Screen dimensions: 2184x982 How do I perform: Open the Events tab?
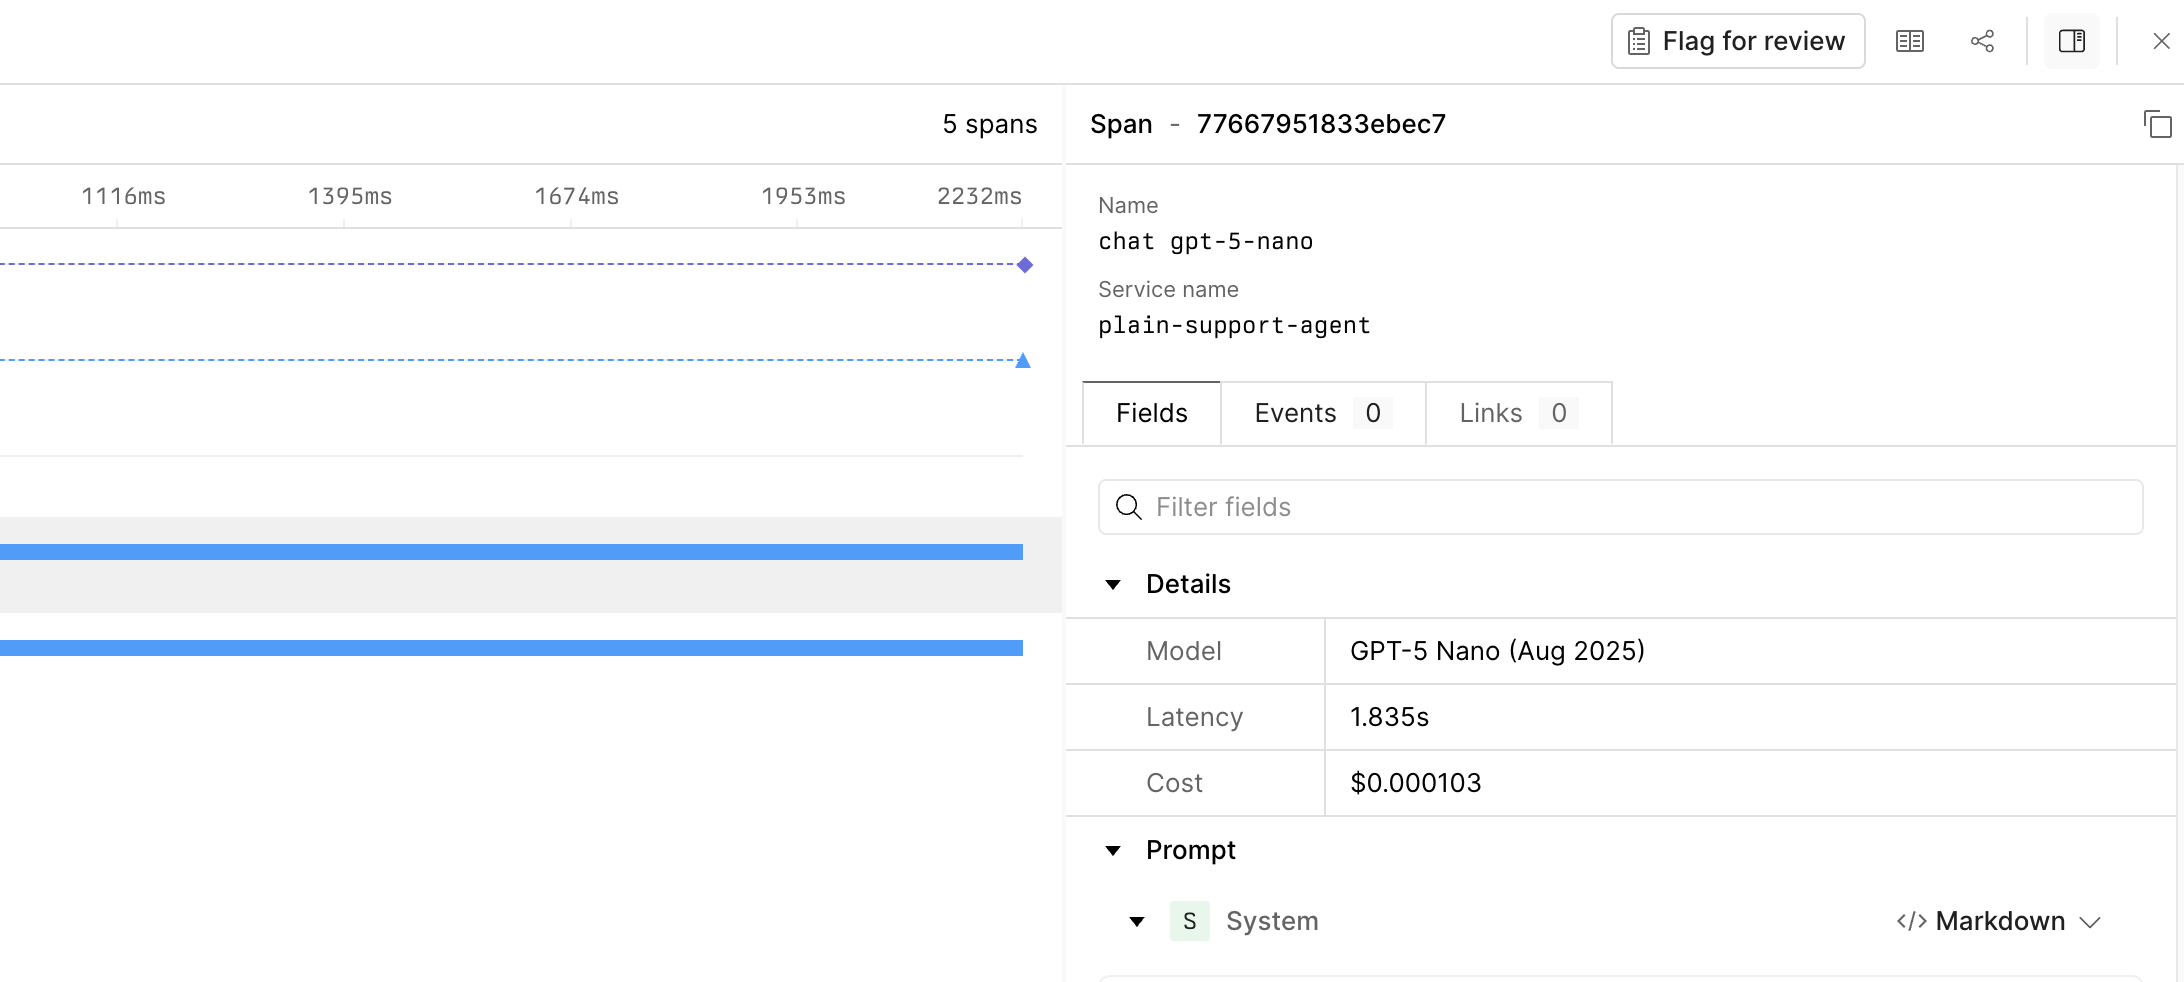click(1322, 413)
